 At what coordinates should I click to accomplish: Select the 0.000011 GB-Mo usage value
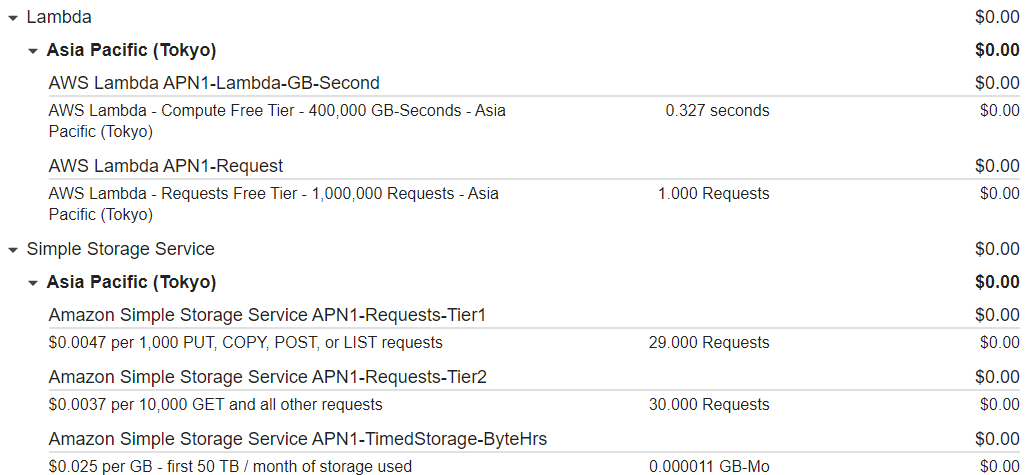(x=710, y=466)
